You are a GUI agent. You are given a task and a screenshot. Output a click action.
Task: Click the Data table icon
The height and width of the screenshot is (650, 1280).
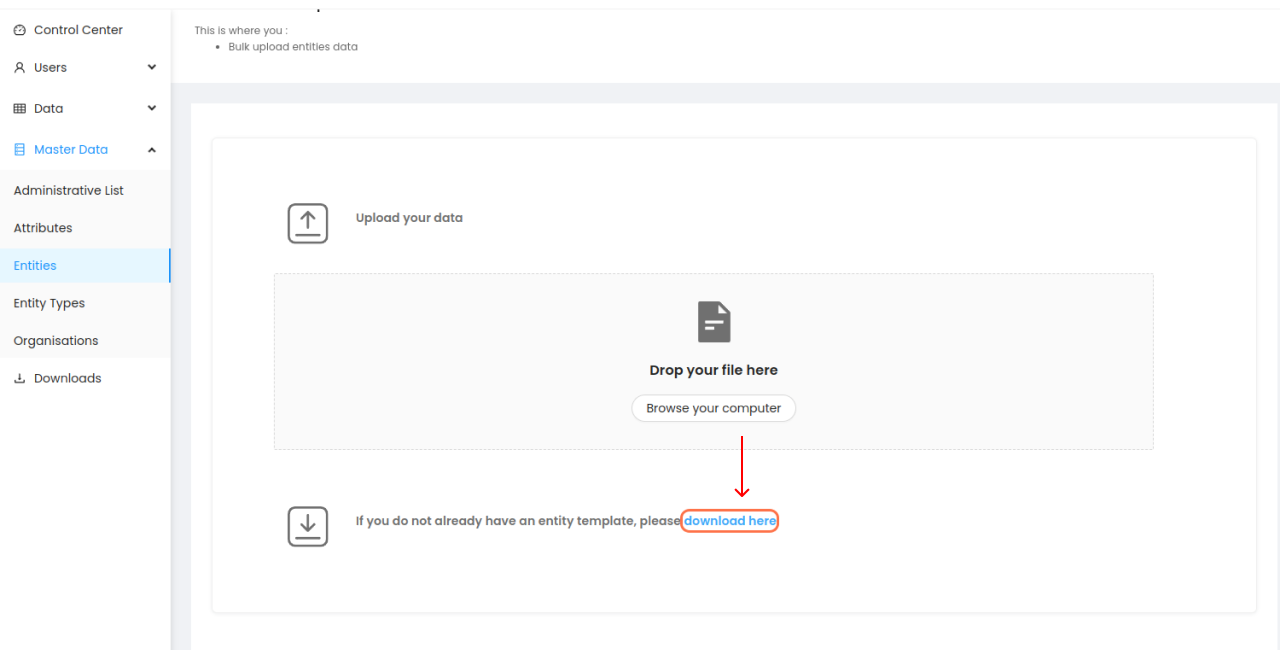pos(20,109)
